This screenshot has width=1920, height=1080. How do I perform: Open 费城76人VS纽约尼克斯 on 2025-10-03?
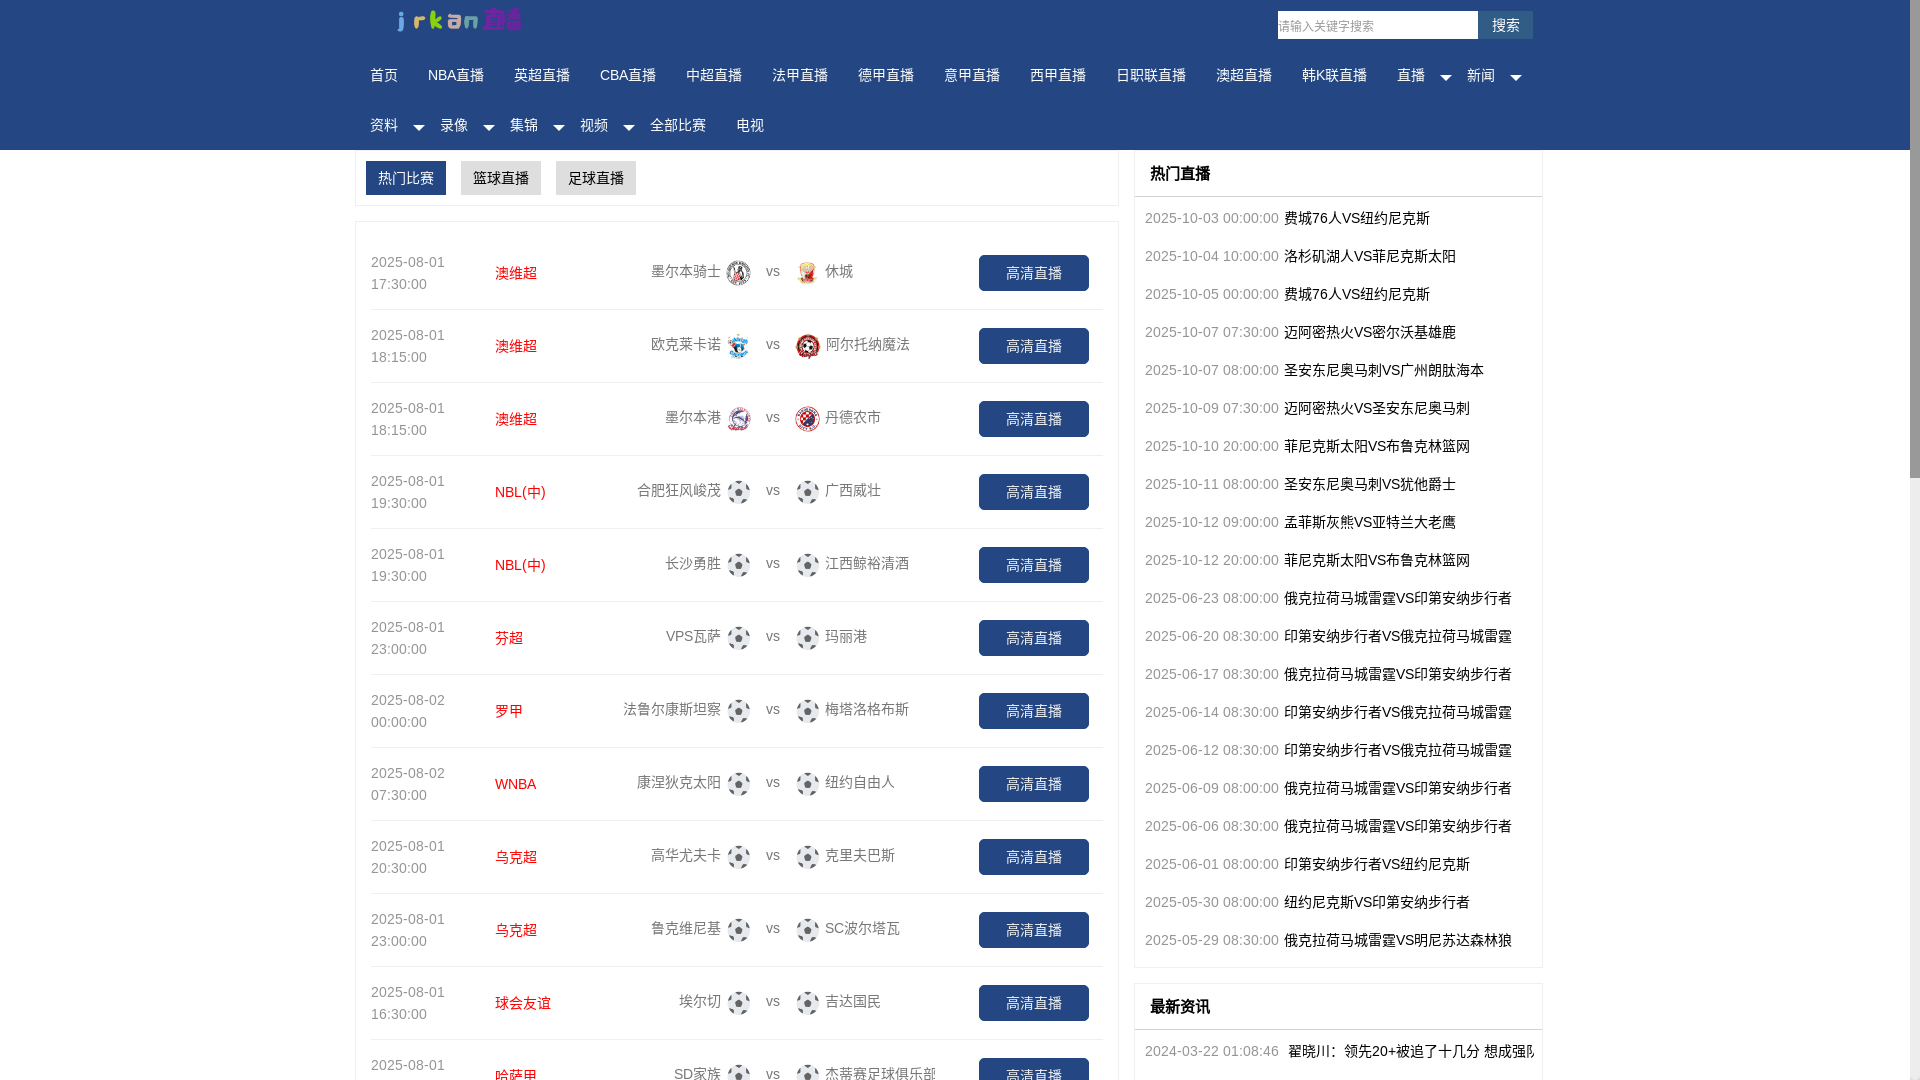pos(1357,218)
